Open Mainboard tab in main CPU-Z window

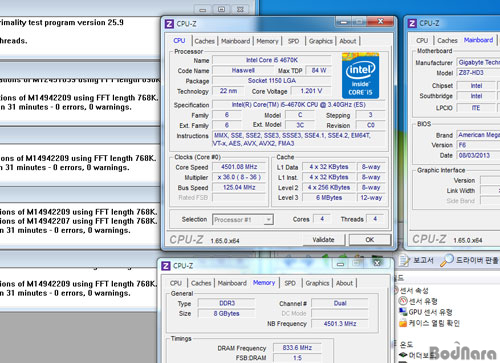tap(235, 41)
